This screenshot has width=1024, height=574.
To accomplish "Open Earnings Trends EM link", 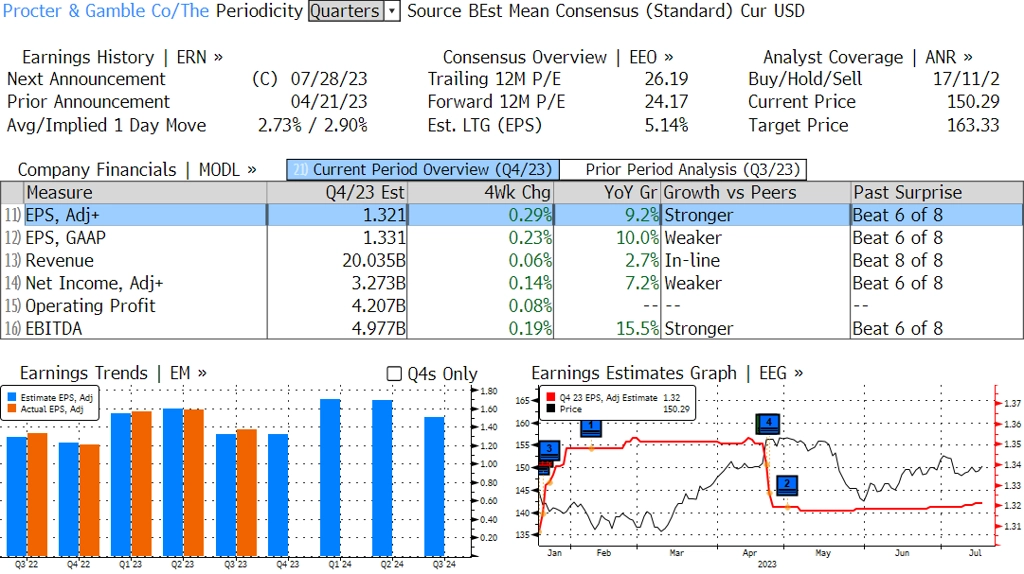I will click(113, 373).
